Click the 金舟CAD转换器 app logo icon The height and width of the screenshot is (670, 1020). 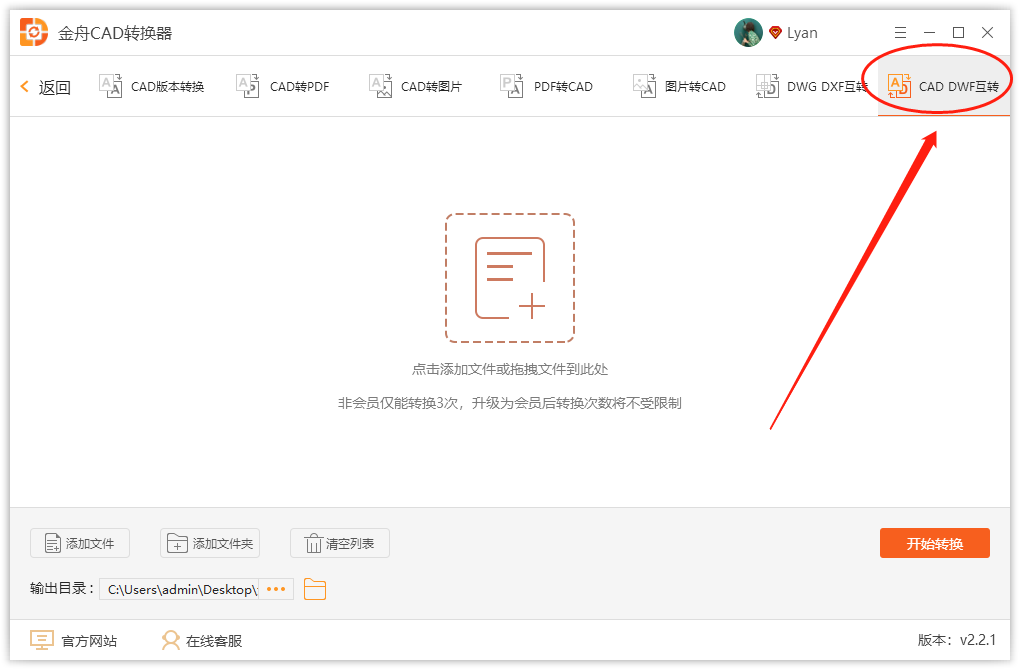[x=34, y=33]
